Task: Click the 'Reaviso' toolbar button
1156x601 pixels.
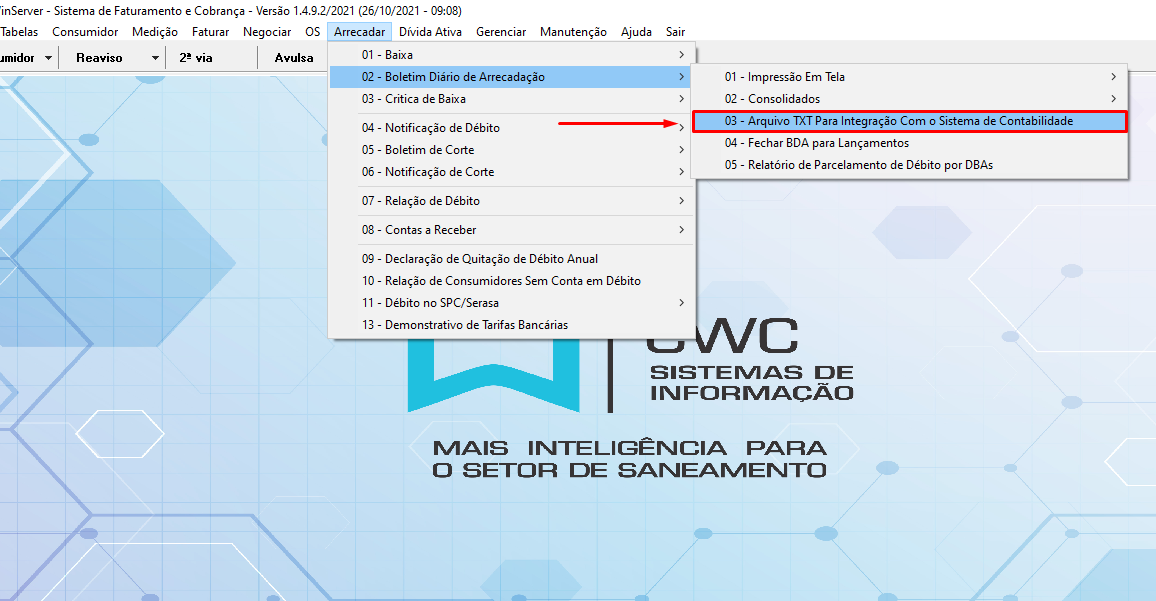Action: click(99, 58)
